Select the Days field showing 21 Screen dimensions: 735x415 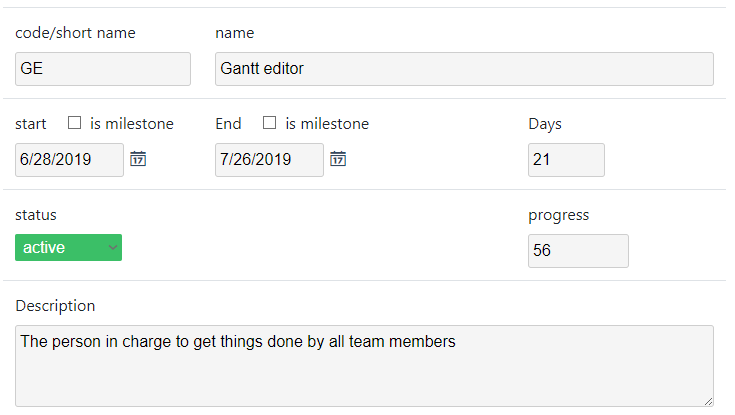tap(566, 160)
